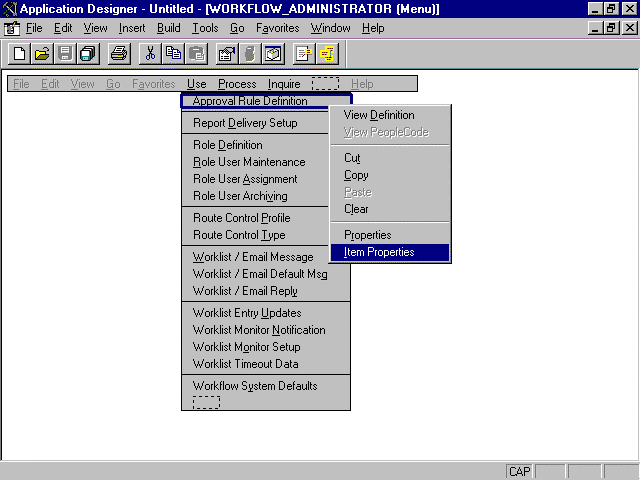
Task: Select the Use menu in the designed menu bar
Action: (196, 84)
